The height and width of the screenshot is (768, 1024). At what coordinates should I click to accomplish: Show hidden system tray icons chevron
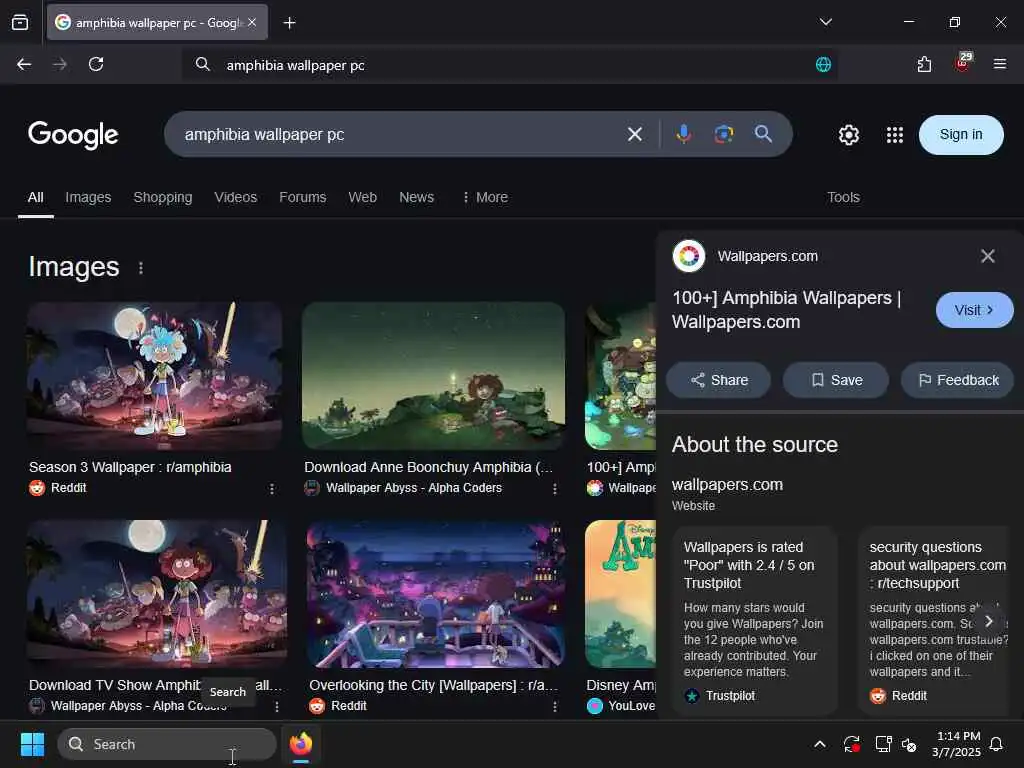coord(820,744)
